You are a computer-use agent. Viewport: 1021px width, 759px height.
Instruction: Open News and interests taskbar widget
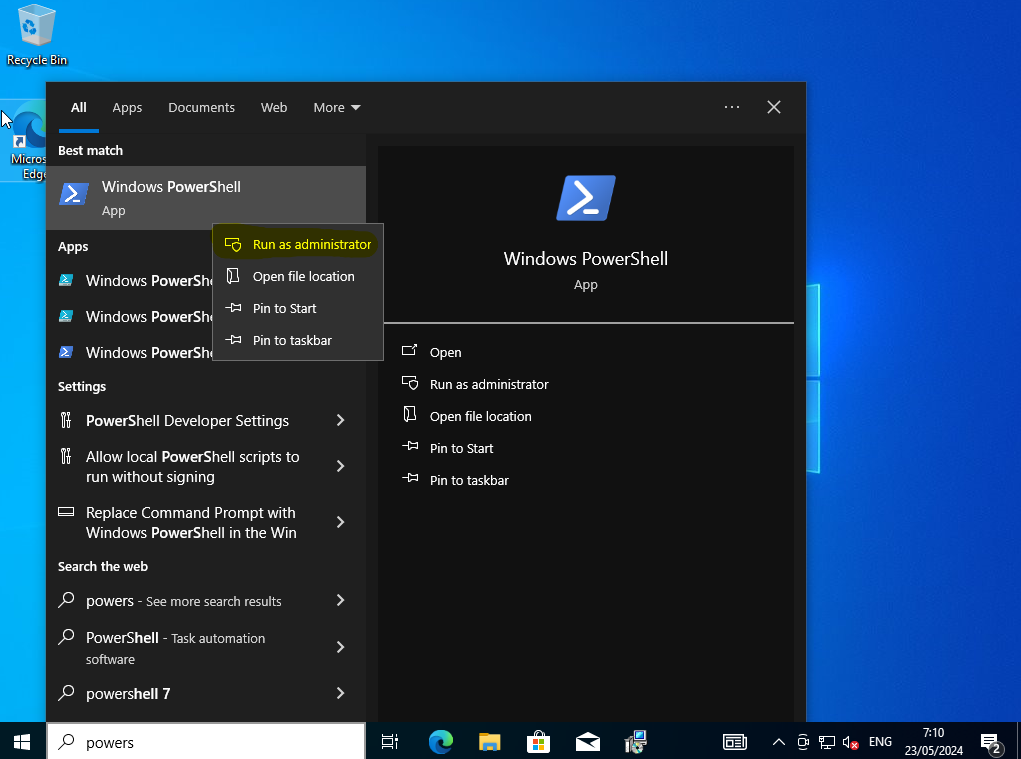pos(734,741)
